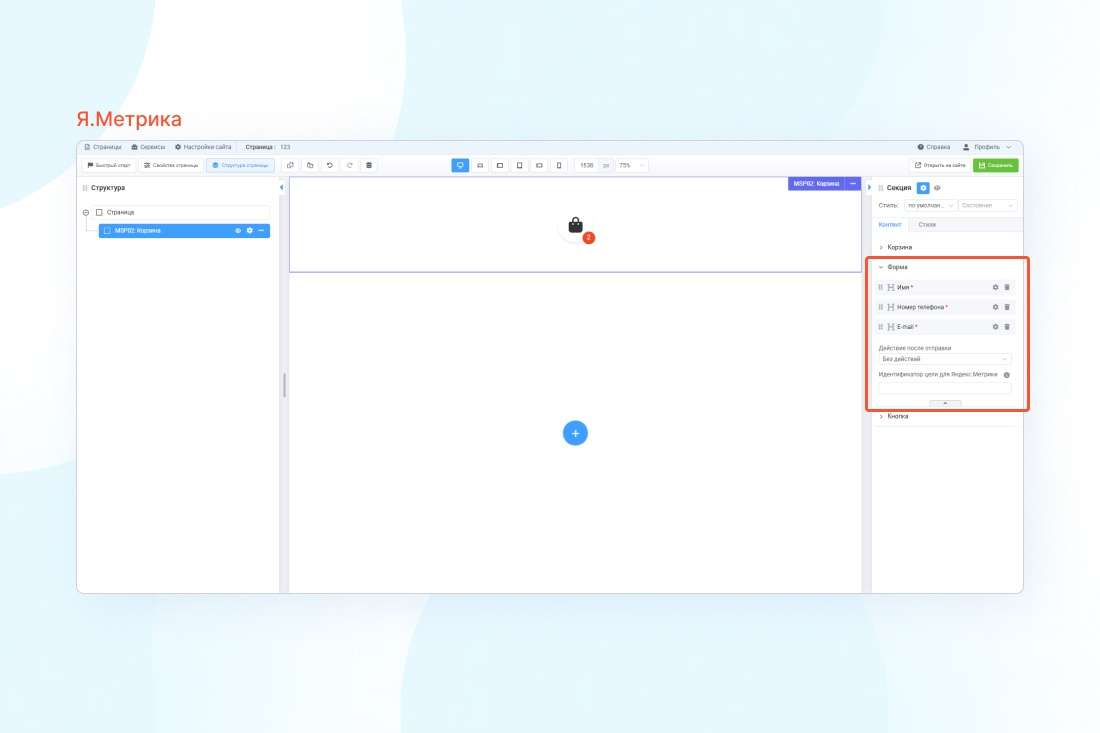Viewport: 1100px width, 733px height.
Task: Select the desktop monitor viewport
Action: pos(460,166)
